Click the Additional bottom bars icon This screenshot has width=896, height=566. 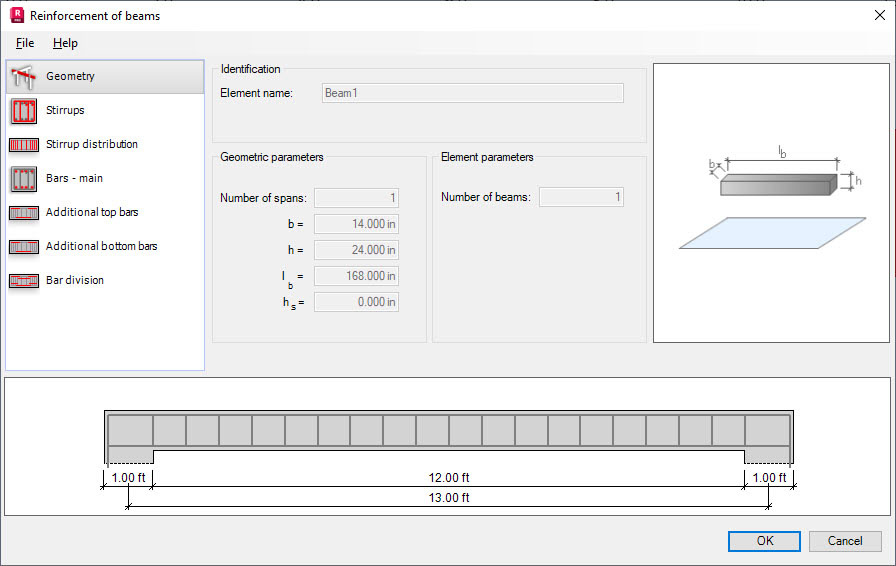click(x=24, y=247)
